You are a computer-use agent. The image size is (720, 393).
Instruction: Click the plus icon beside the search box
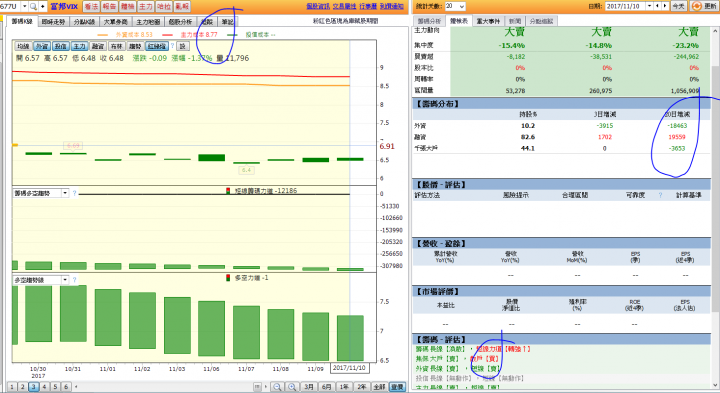43,6
